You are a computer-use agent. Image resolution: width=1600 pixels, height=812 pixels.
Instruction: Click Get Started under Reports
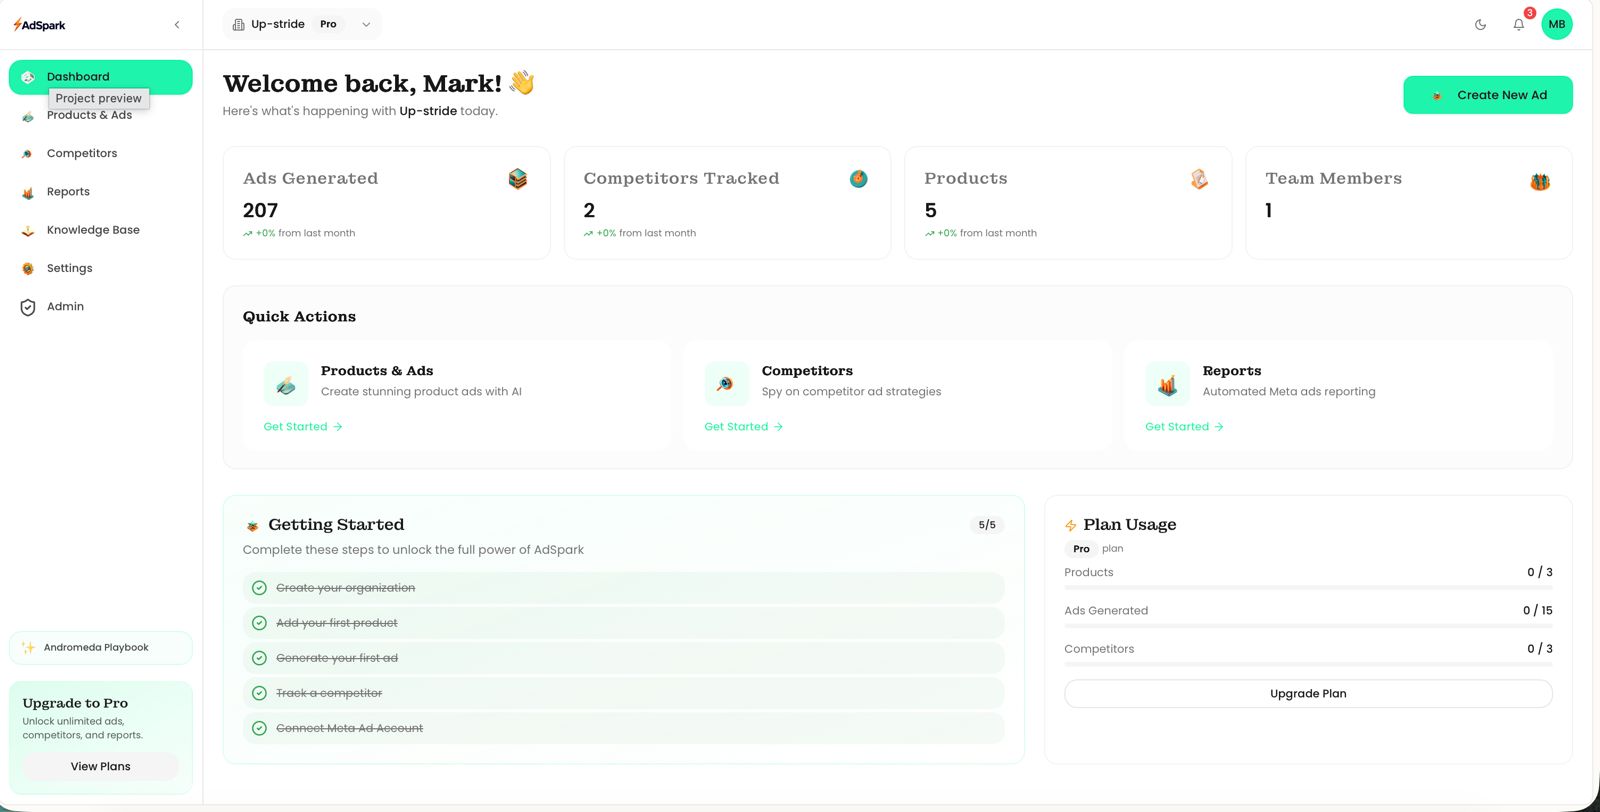[1185, 427]
